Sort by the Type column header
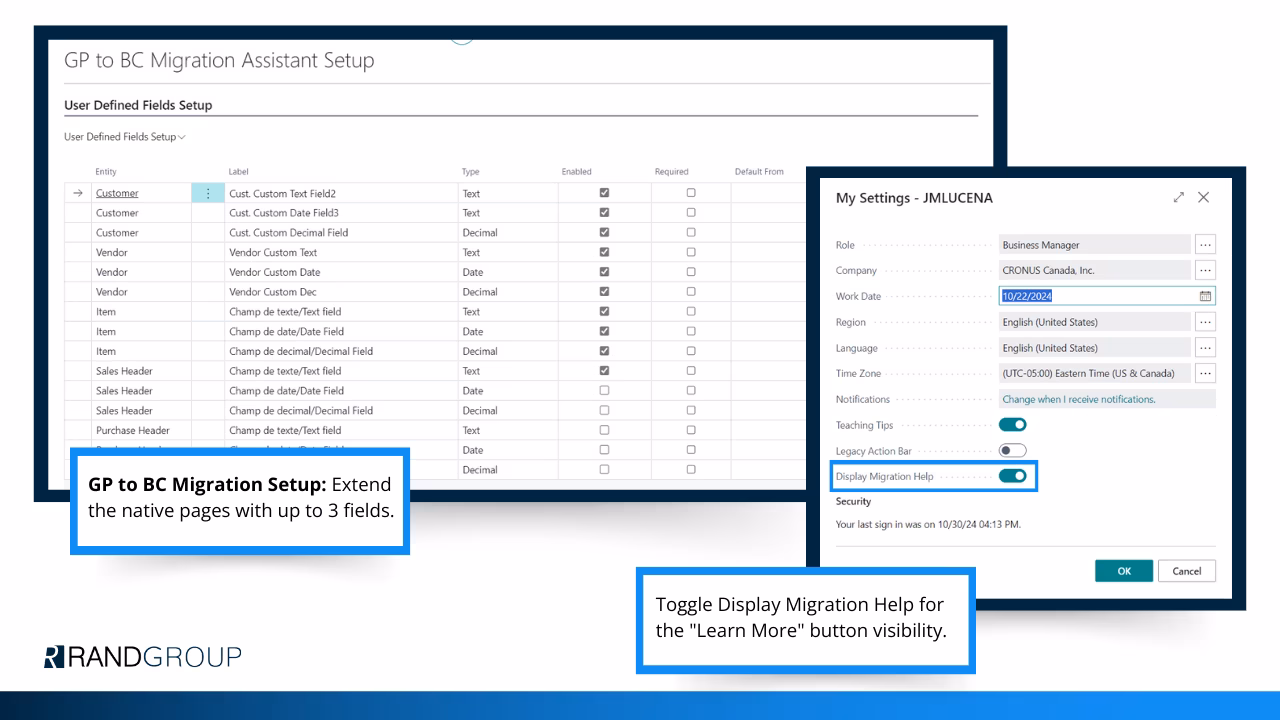This screenshot has width=1280, height=720. (x=471, y=172)
